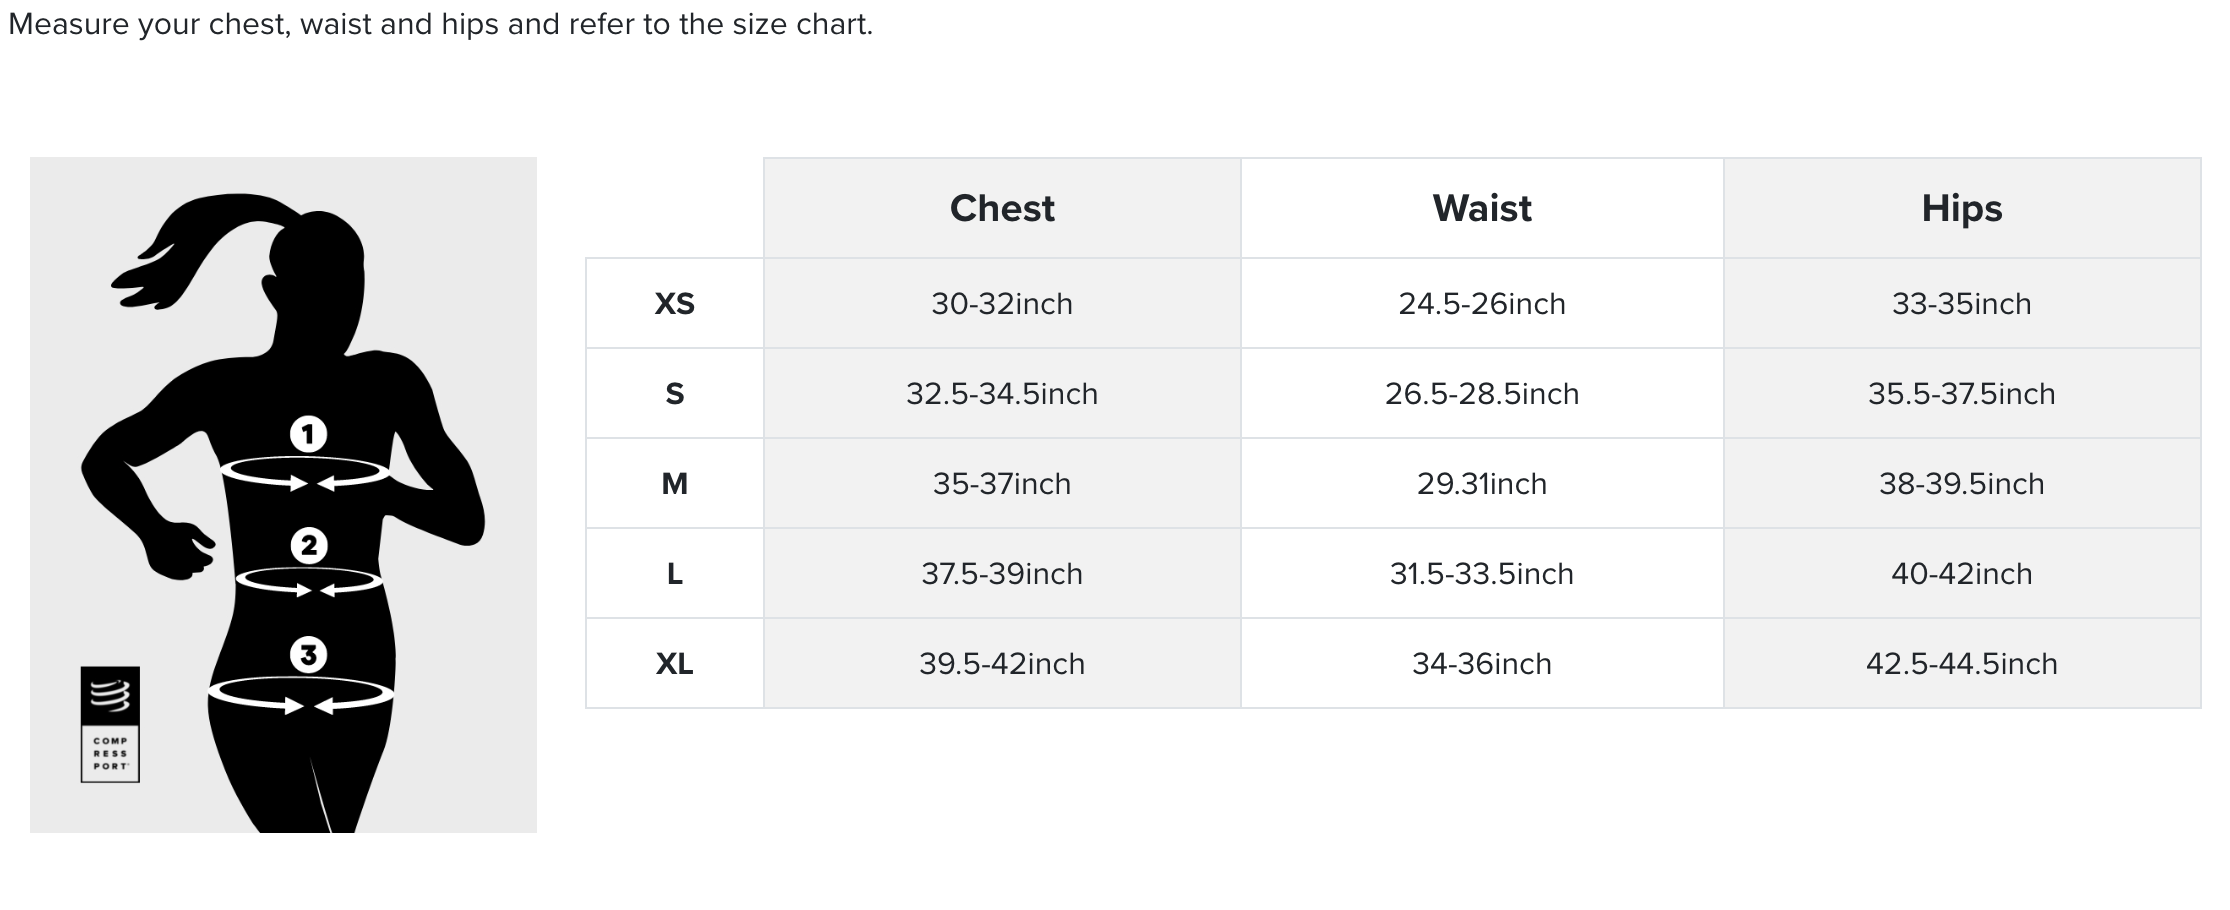Viewport: 2230px width, 910px height.
Task: Select the Hips column header
Action: coord(1961,208)
